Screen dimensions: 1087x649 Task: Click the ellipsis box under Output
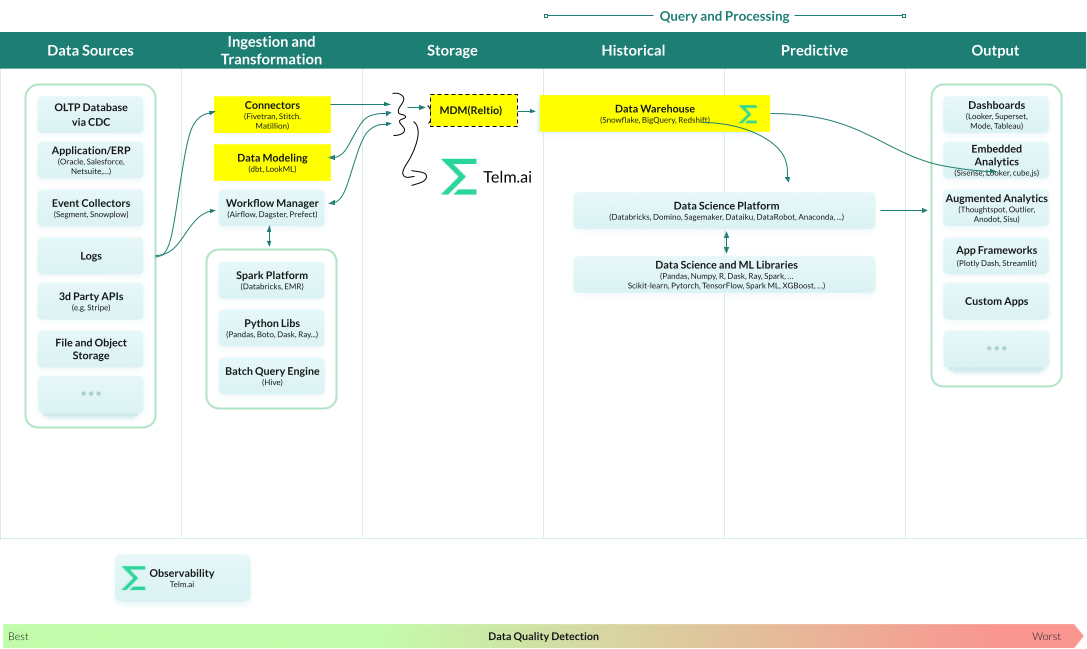click(x=996, y=349)
